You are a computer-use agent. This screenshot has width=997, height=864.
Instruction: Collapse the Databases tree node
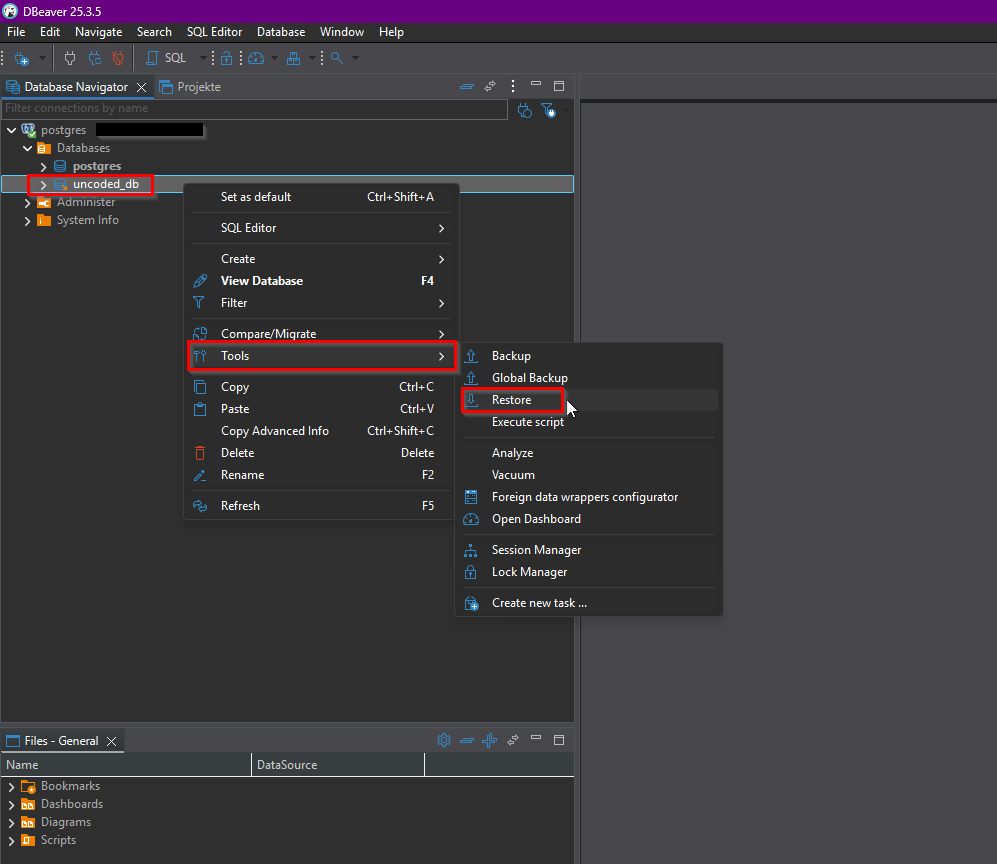point(27,148)
